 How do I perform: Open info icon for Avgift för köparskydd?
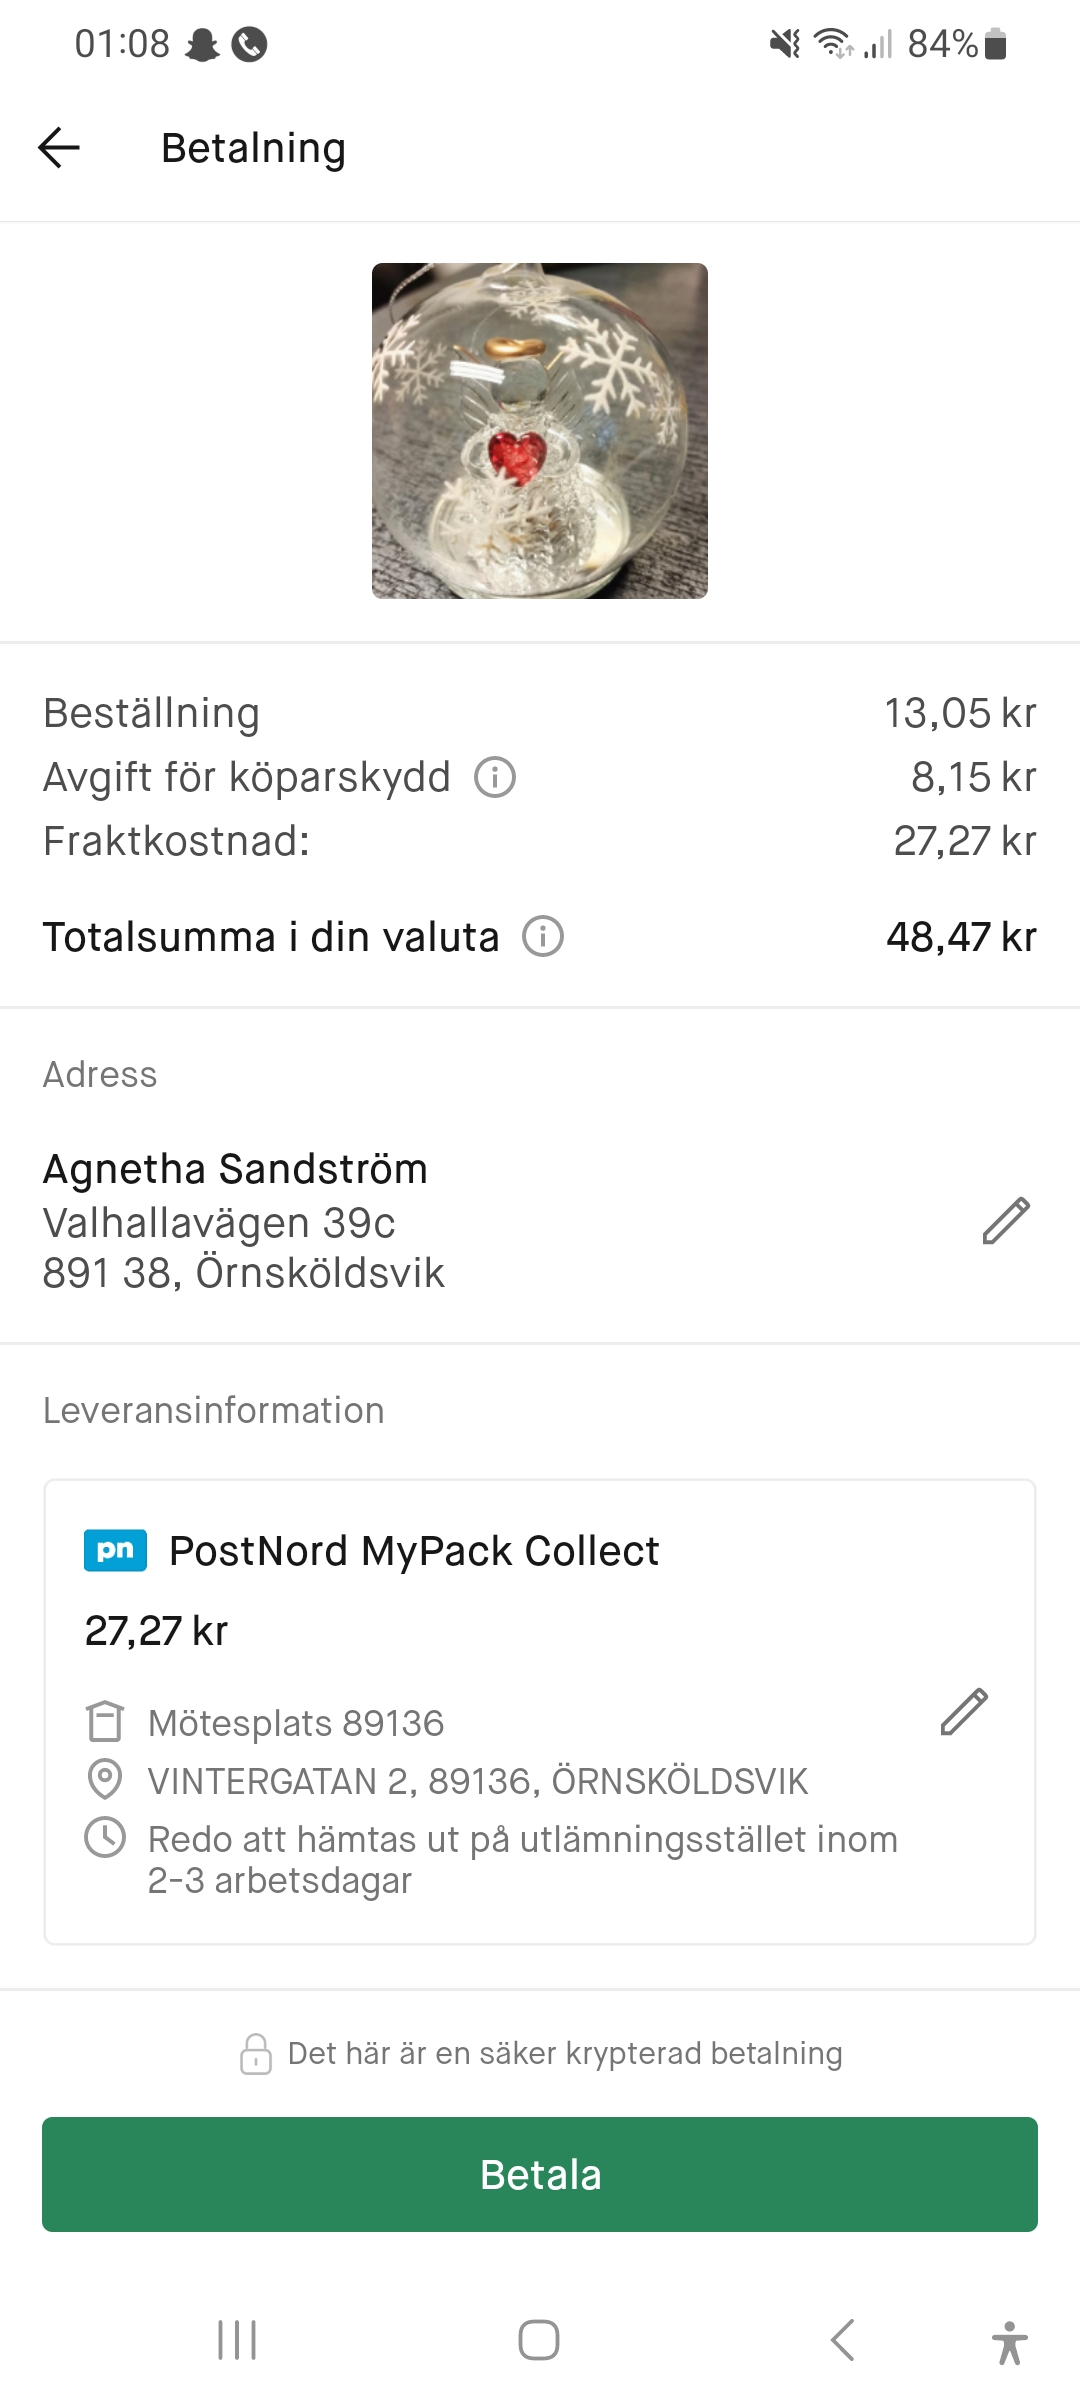[495, 777]
